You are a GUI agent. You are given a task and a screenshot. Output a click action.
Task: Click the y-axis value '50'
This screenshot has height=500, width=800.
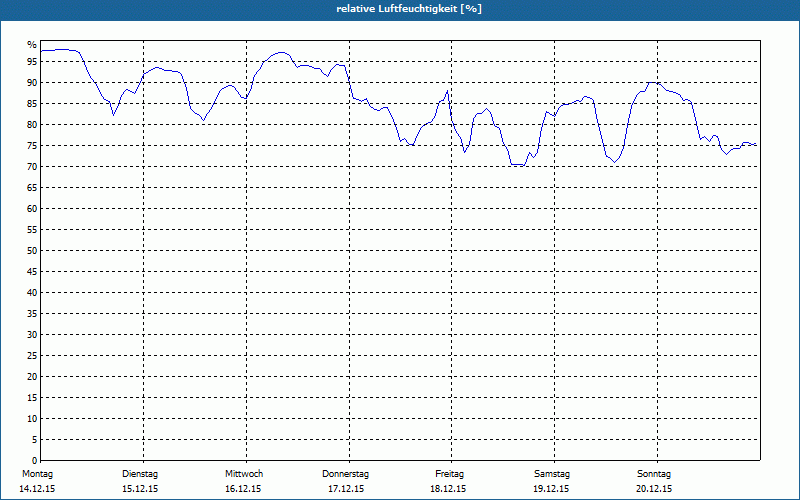32,251
